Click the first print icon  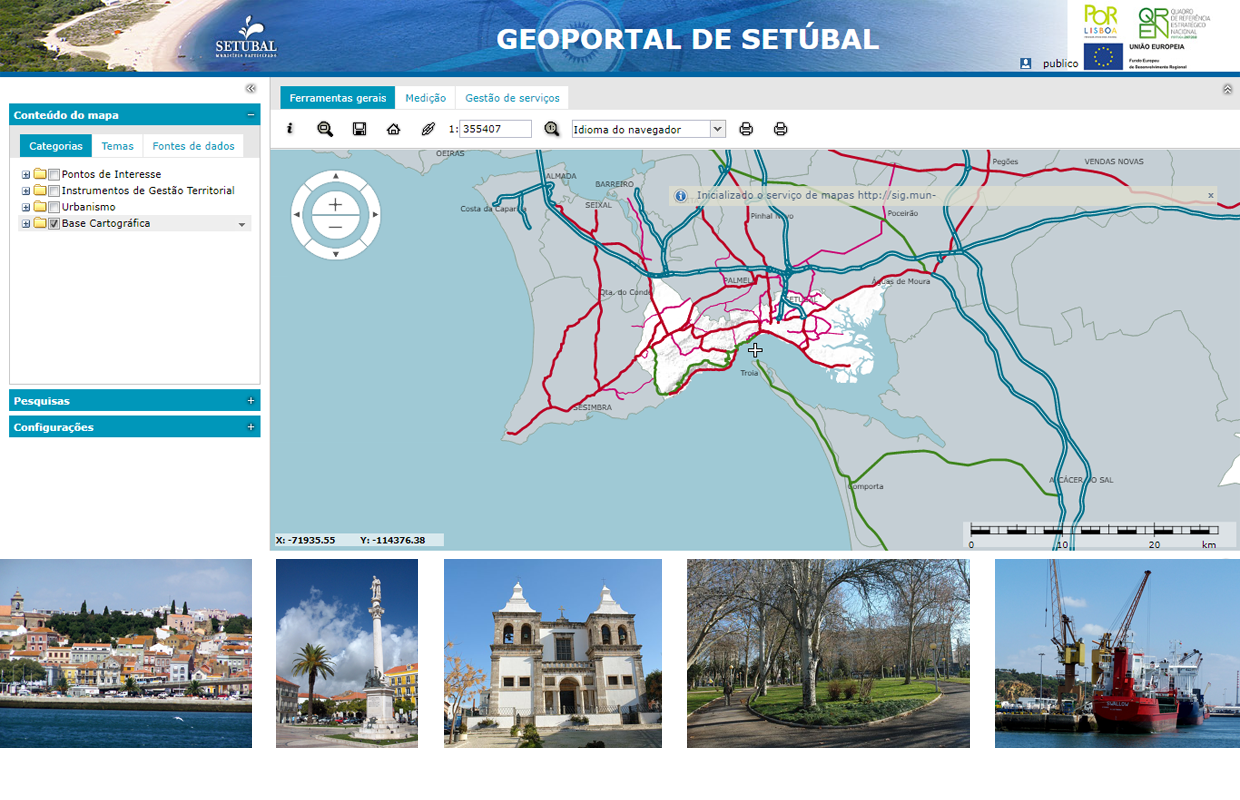pyautogui.click(x=747, y=128)
